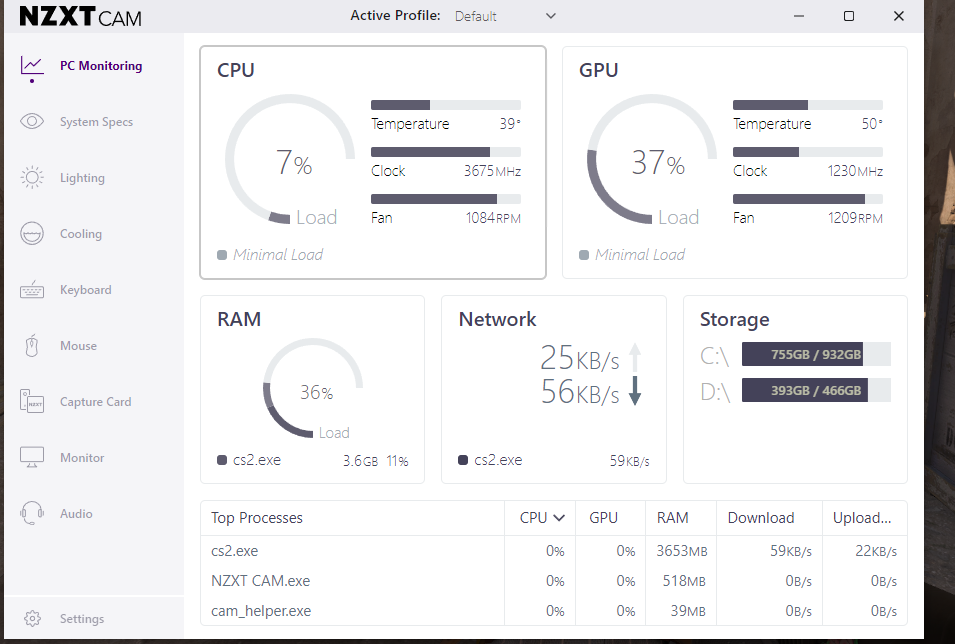Click the GPU load gauge showing 37%
This screenshot has width=955, height=644.
[652, 160]
